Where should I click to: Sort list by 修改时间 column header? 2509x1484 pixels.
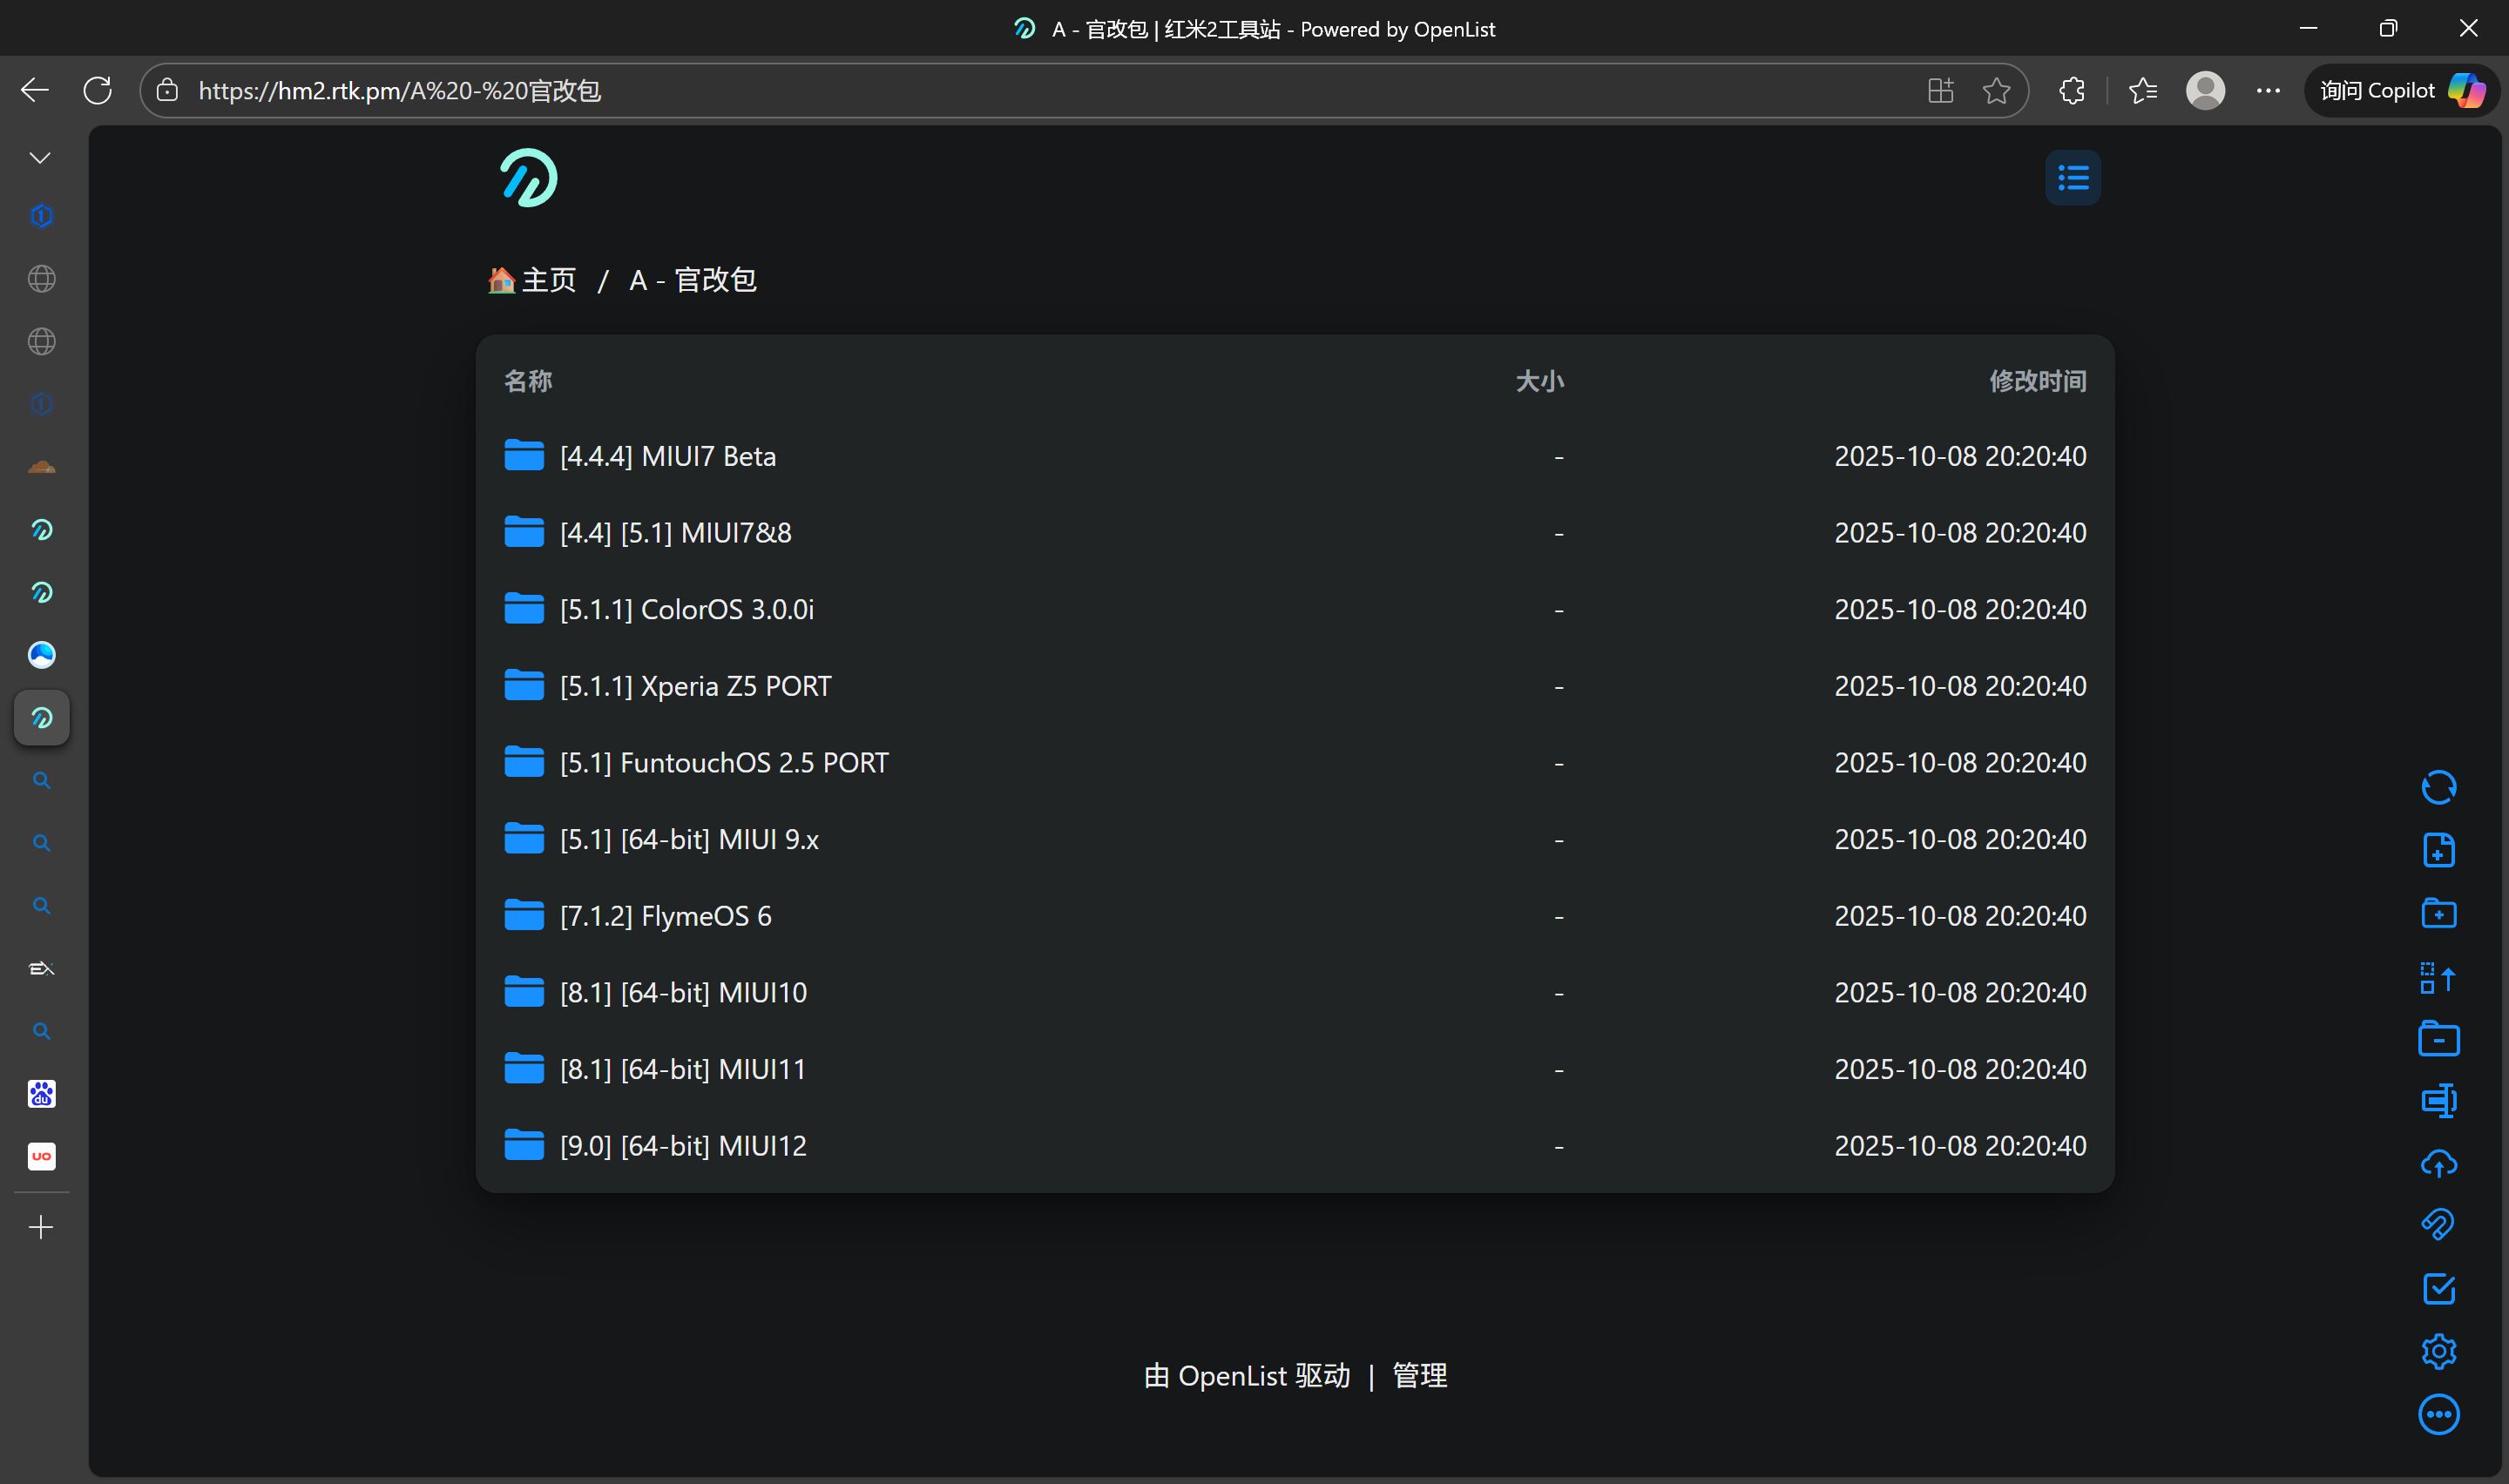(2037, 381)
